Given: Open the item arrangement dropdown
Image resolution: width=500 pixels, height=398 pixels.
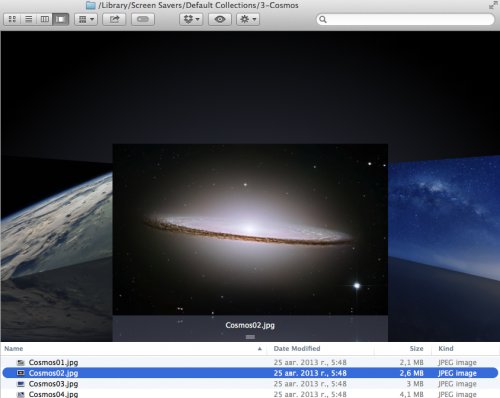Looking at the screenshot, I should click(86, 19).
